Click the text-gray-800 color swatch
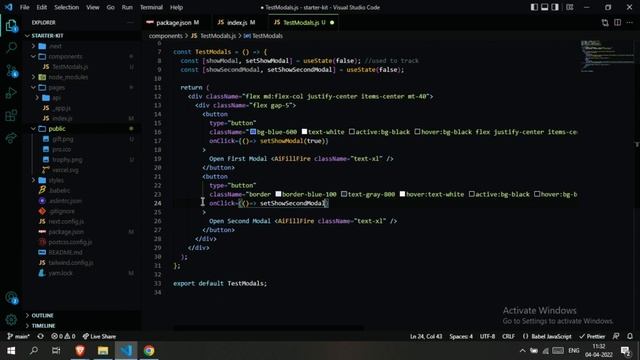This screenshot has width=640, height=360. click(344, 194)
